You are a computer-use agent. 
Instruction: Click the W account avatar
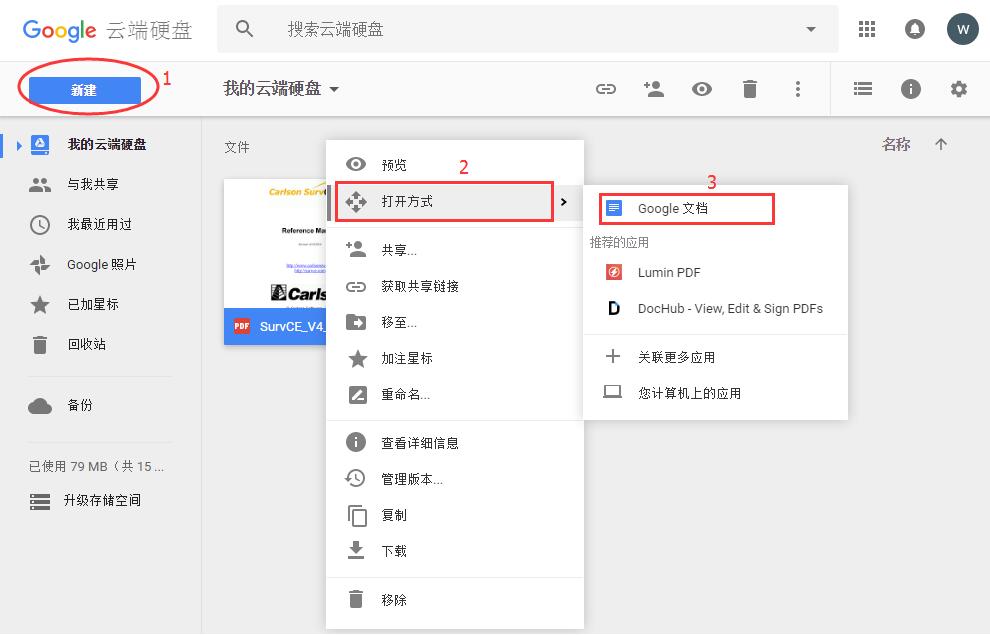coord(962,29)
